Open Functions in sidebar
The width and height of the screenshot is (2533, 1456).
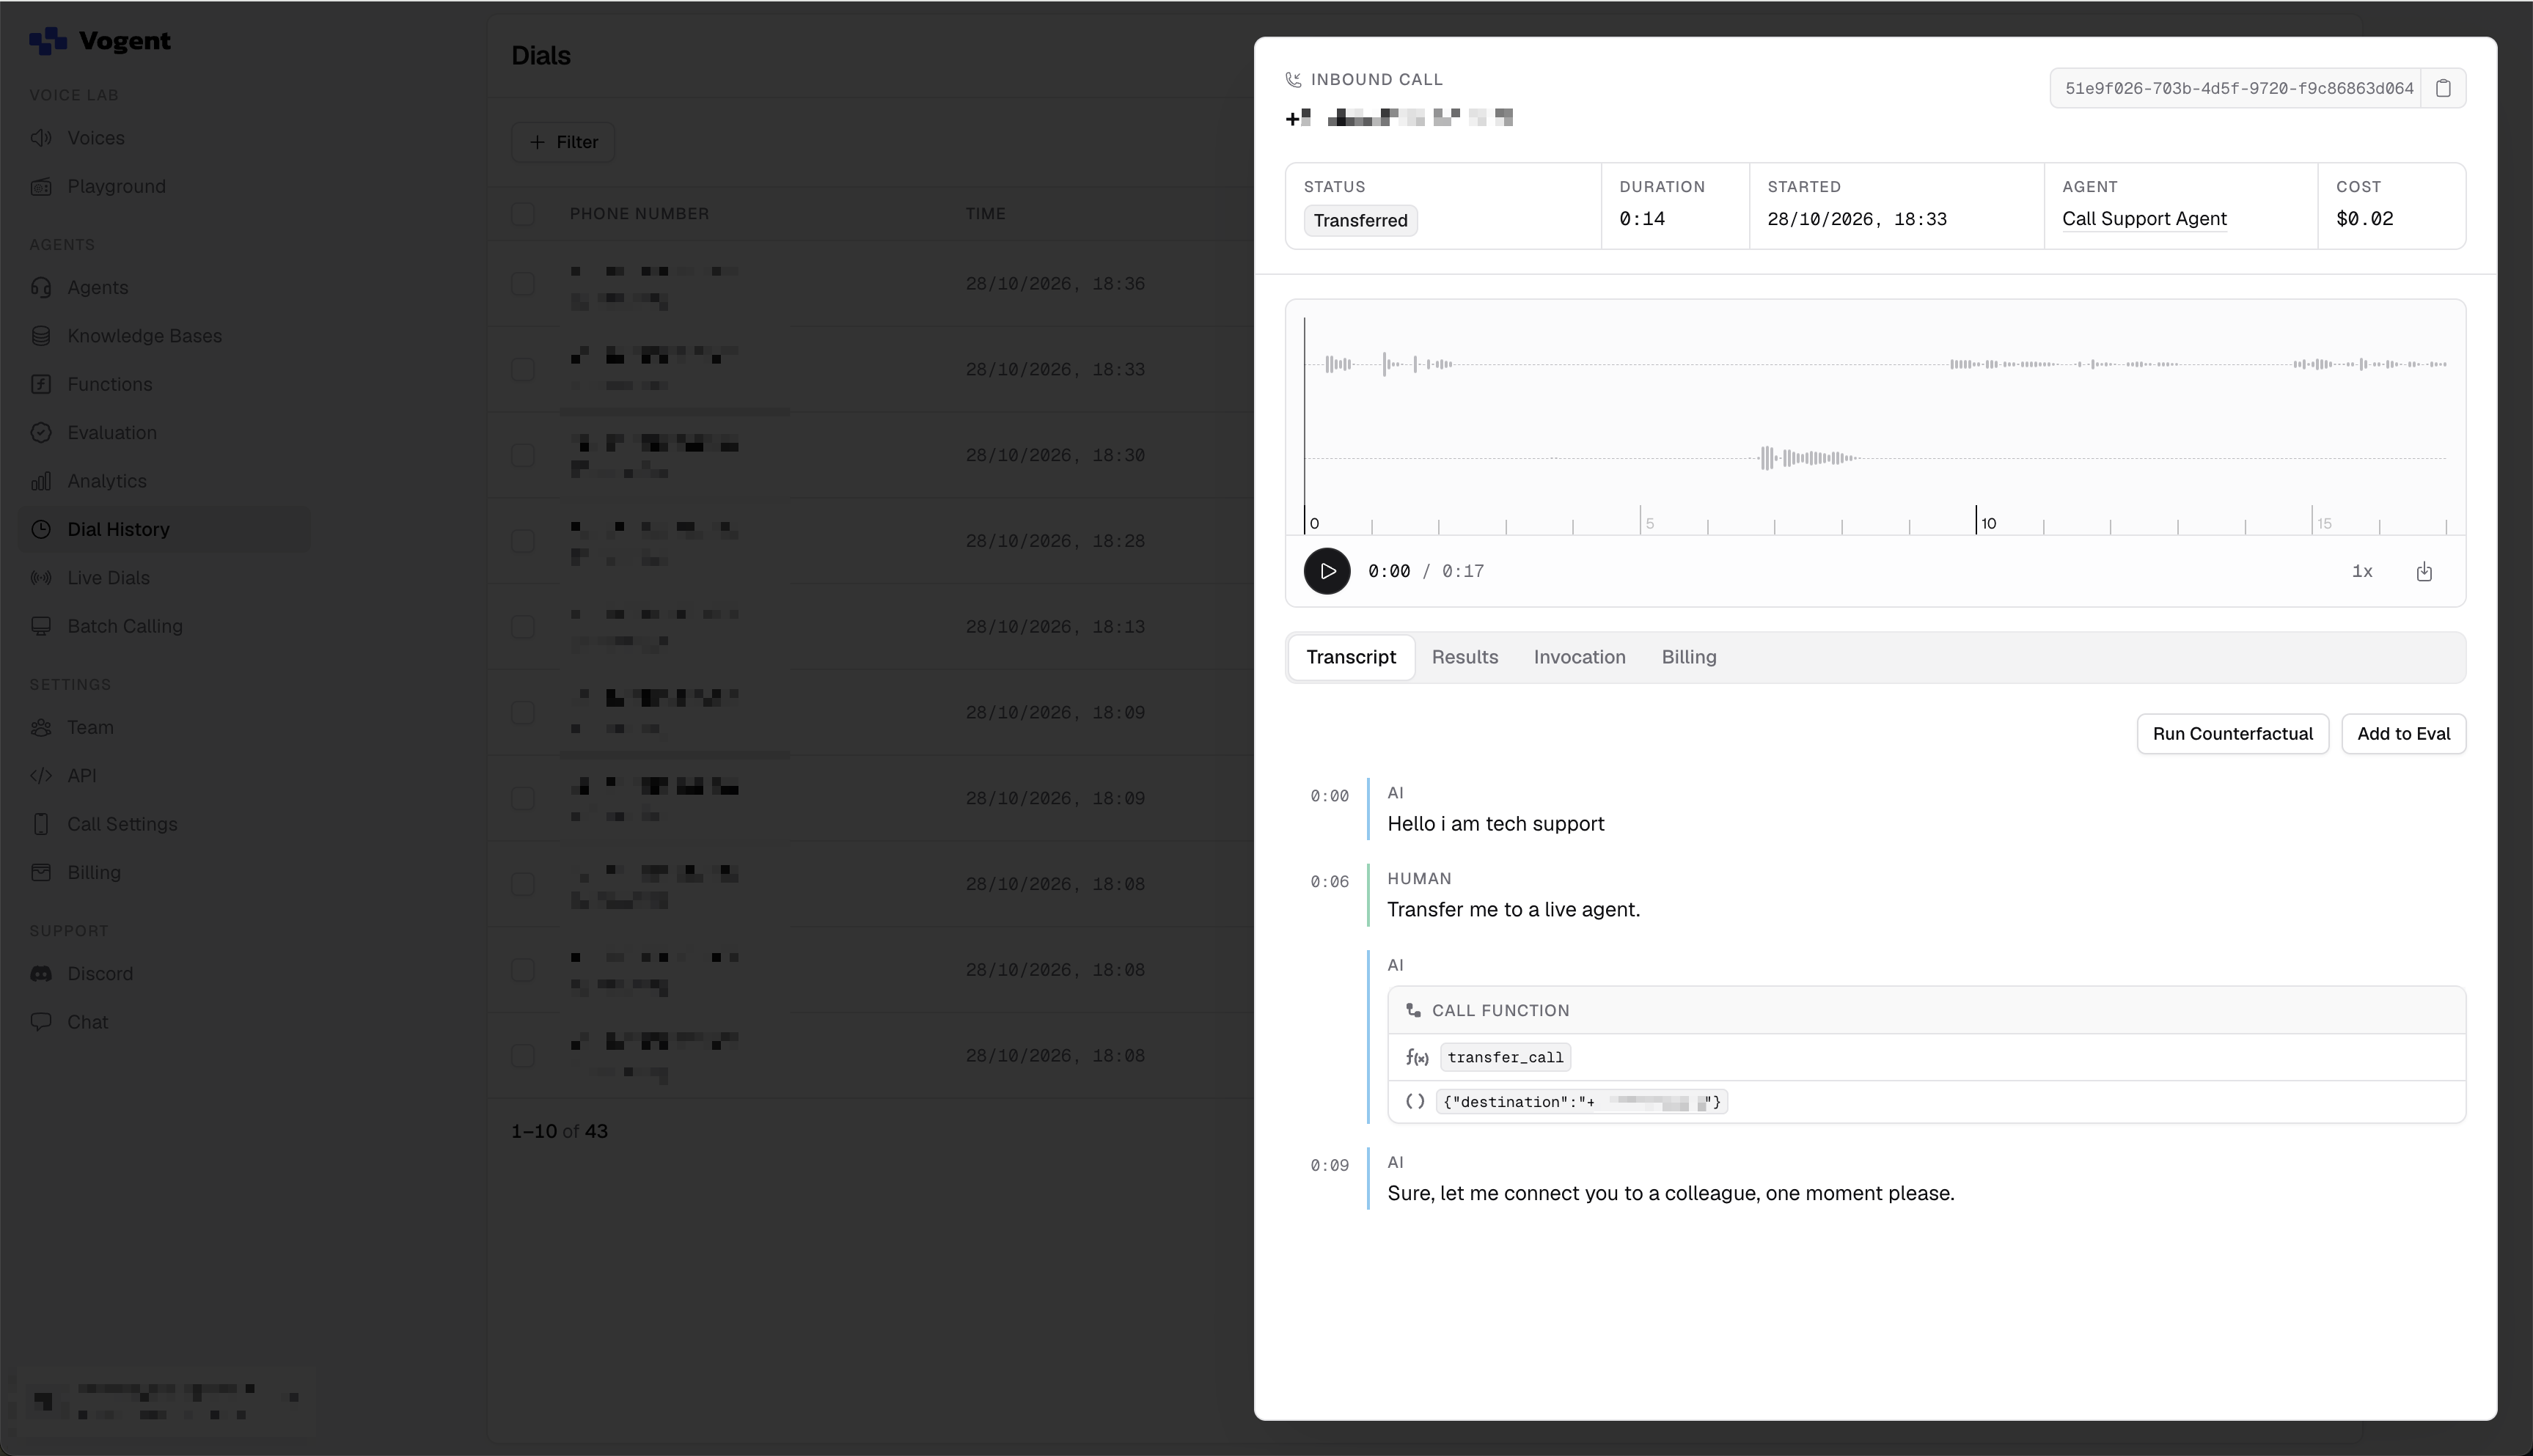91,384
